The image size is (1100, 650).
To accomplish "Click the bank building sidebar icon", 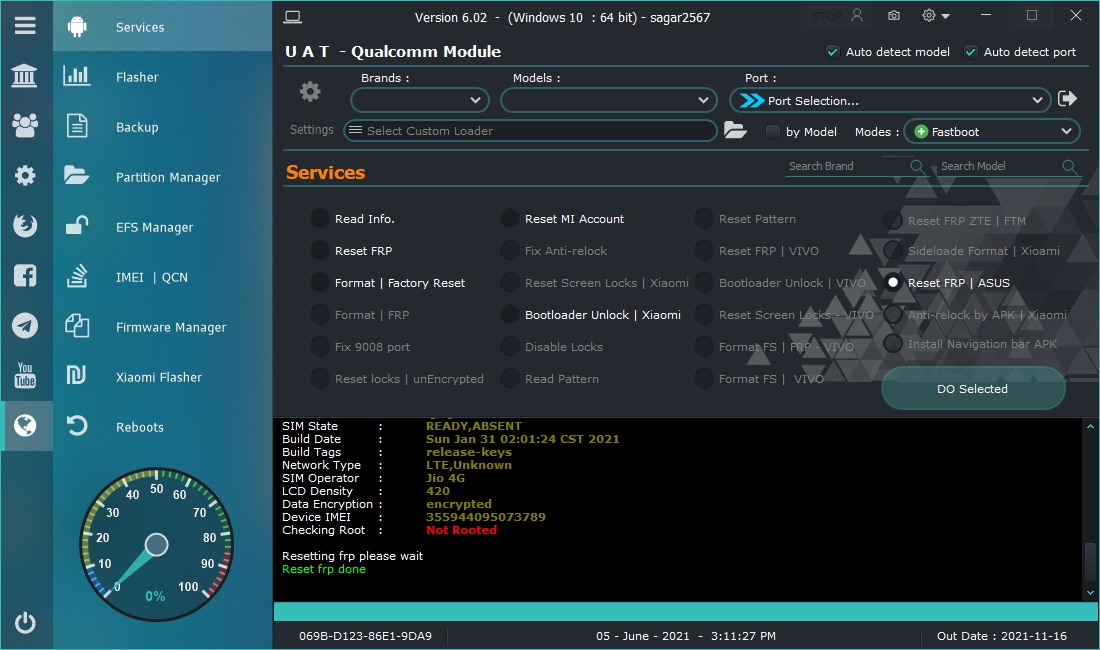I will [25, 76].
